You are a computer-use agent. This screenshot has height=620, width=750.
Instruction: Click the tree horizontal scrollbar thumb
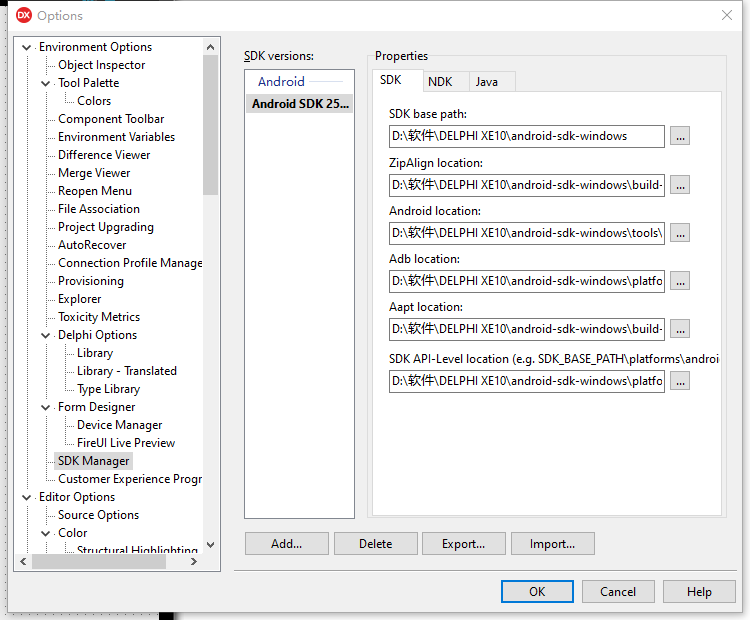coord(99,562)
